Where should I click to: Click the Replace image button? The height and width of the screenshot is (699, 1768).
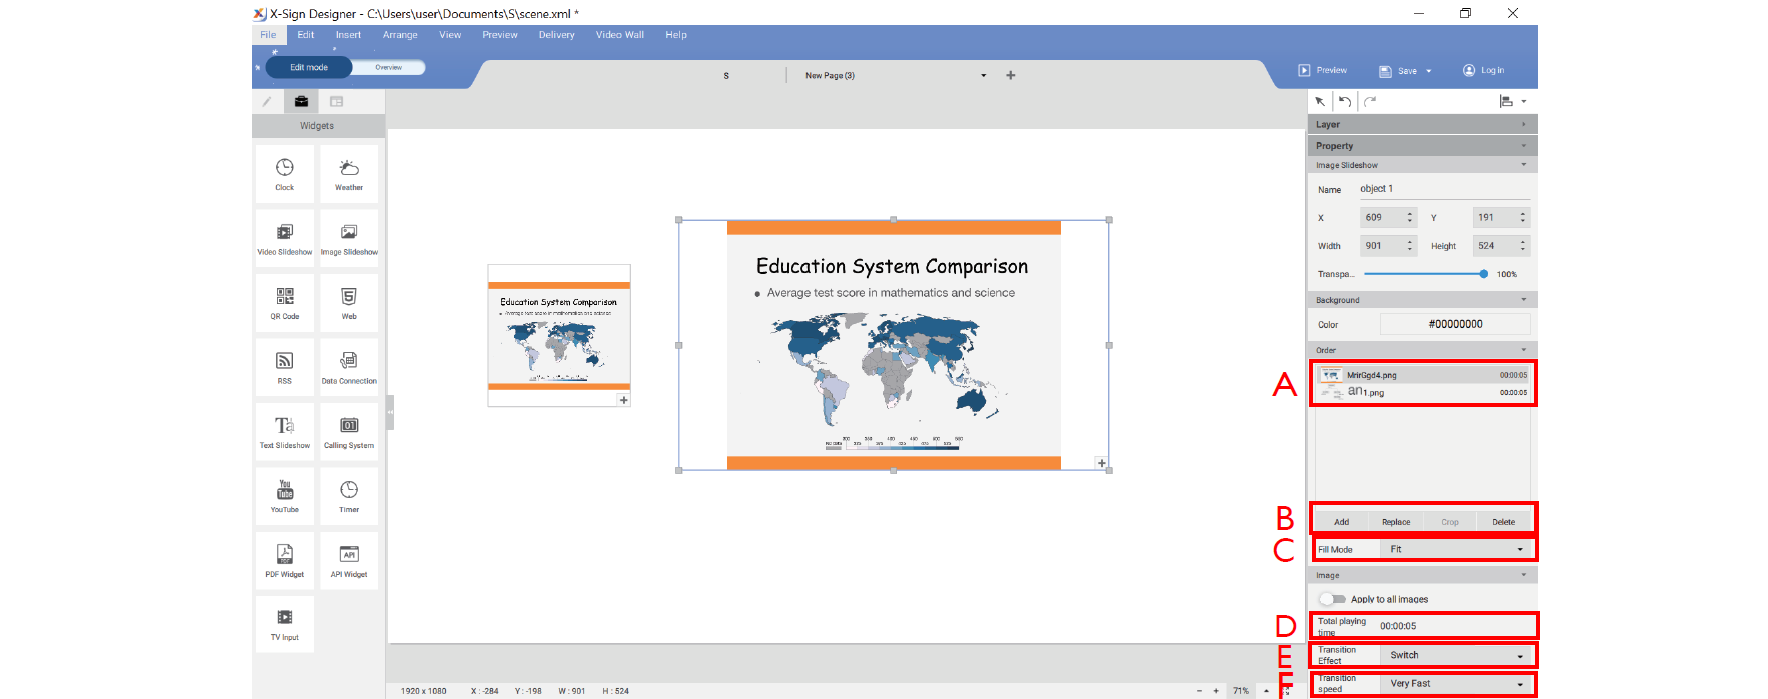(x=1396, y=522)
